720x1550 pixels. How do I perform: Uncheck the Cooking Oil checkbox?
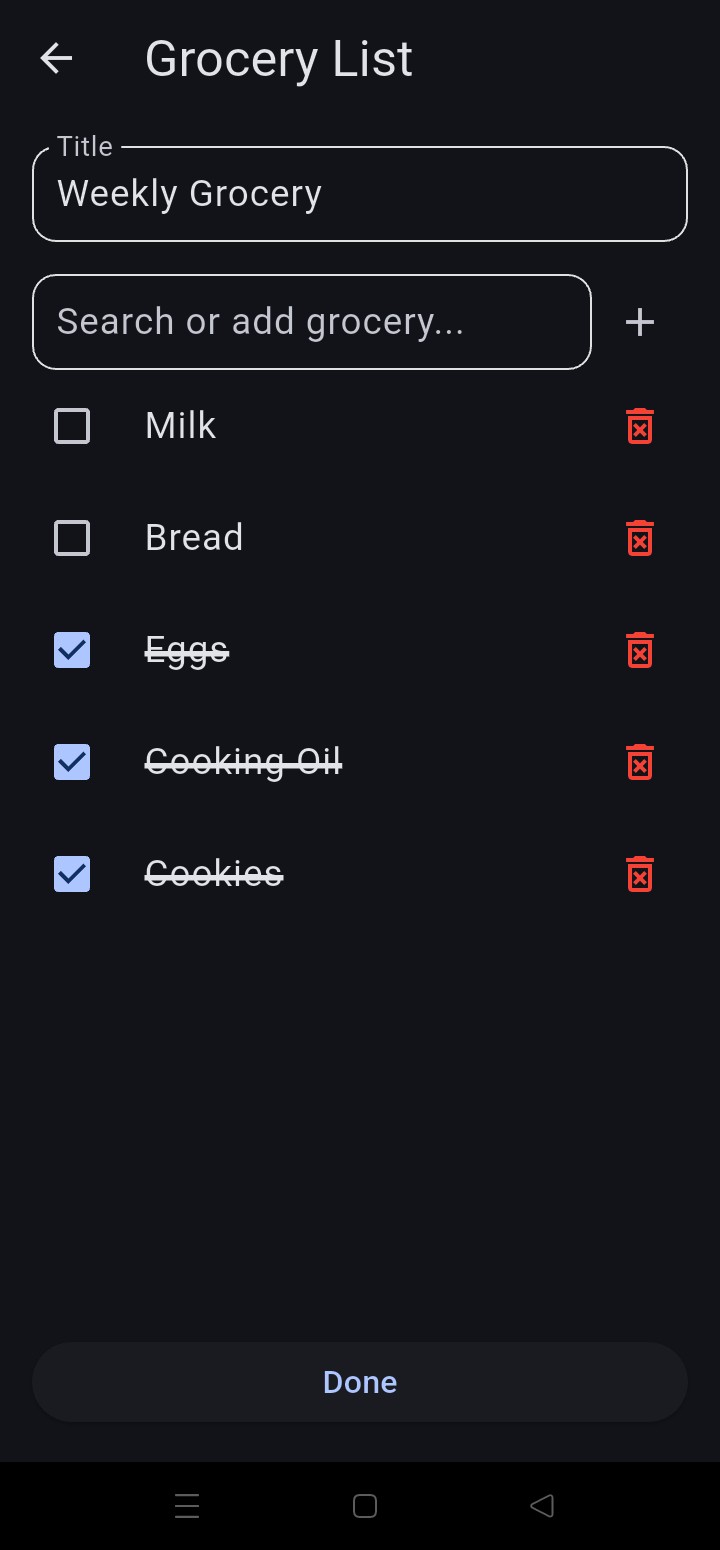(x=72, y=762)
